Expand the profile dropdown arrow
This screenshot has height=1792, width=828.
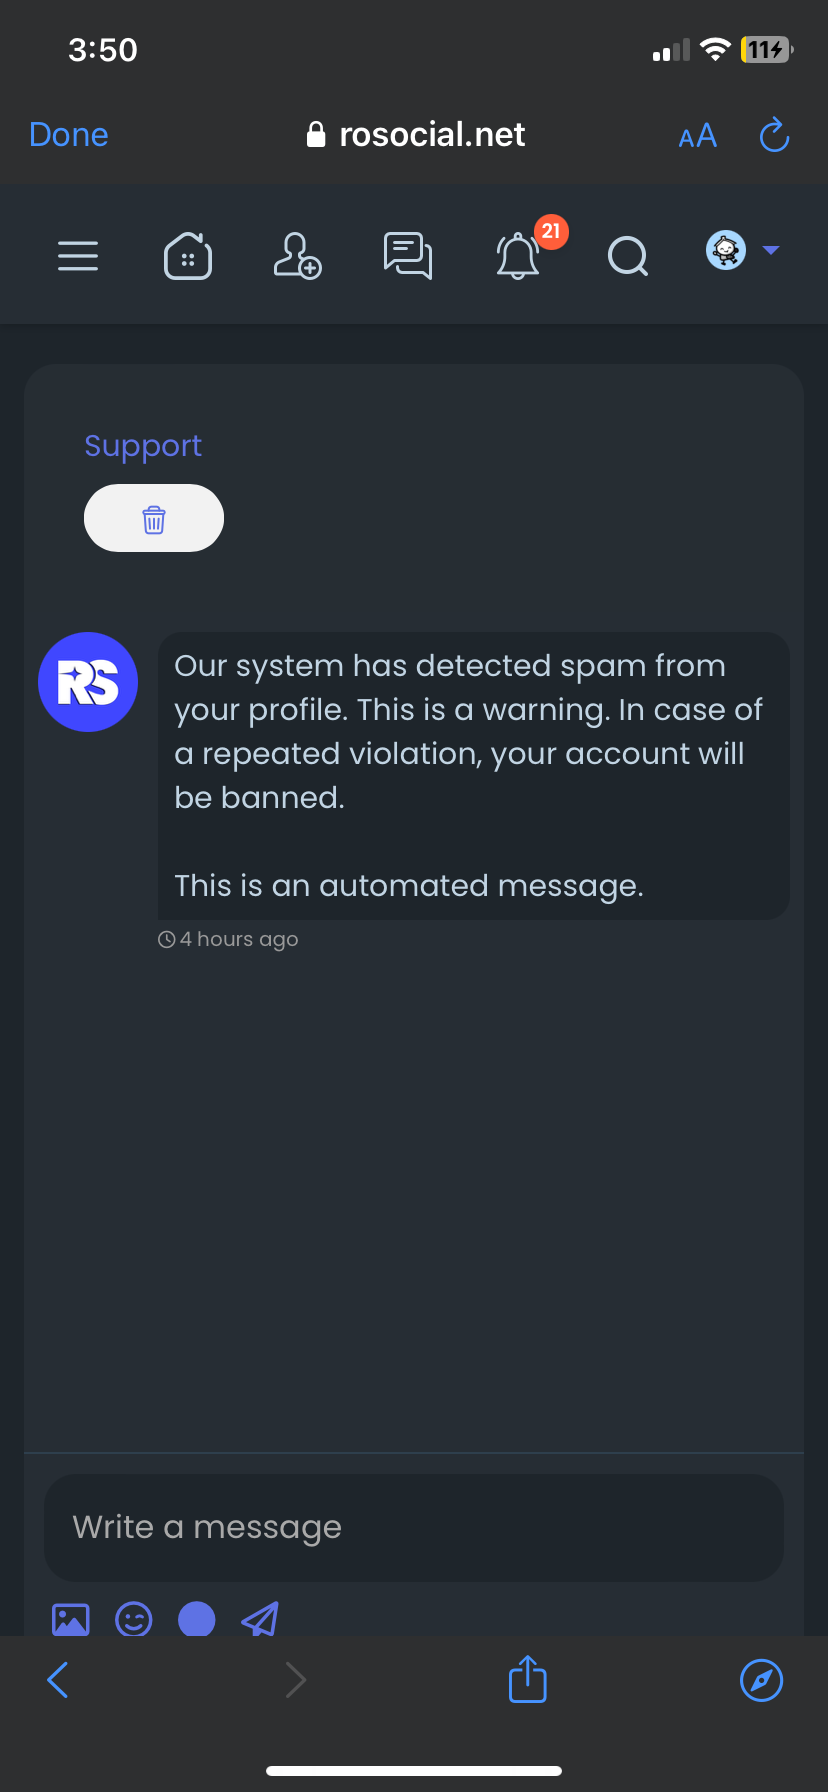coord(771,250)
